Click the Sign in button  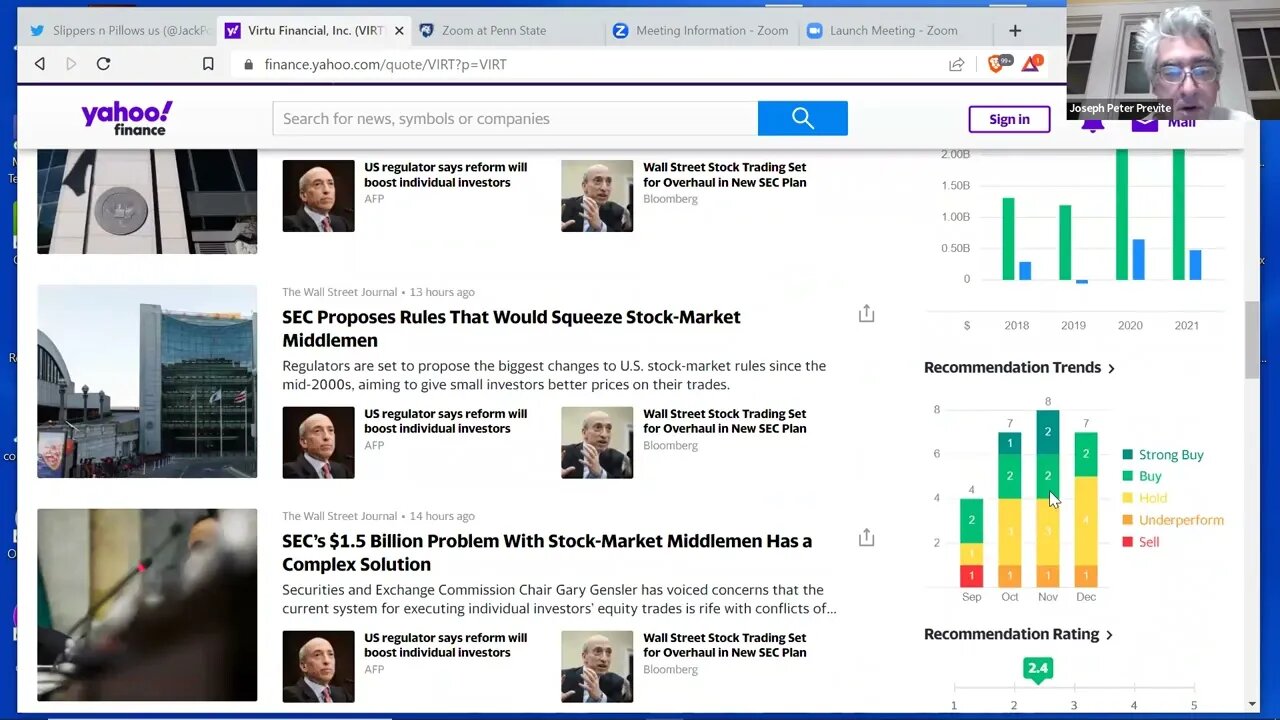click(x=1009, y=119)
